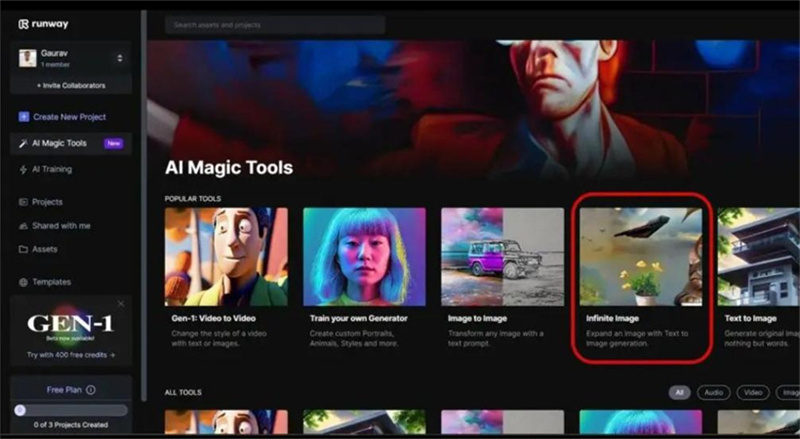Click the Free Plan info icon
The width and height of the screenshot is (800, 439).
(91, 390)
